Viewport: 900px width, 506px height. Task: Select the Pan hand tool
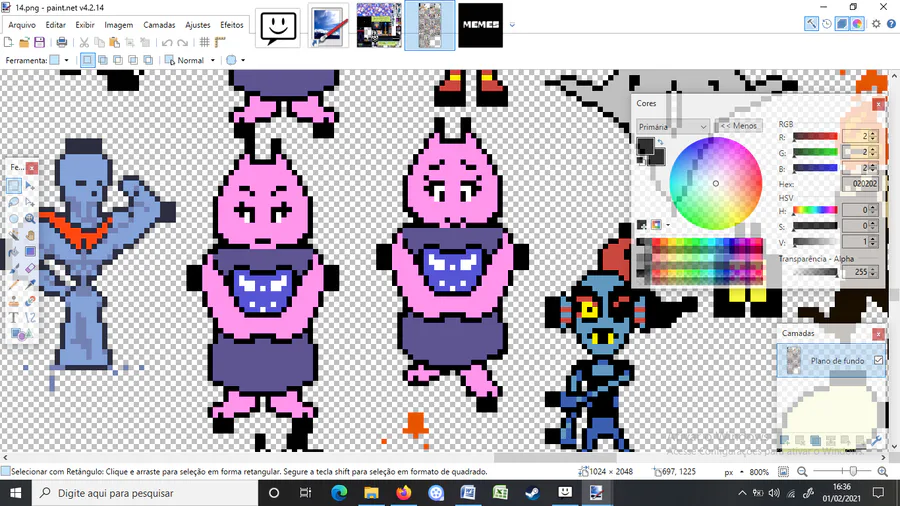(x=30, y=235)
